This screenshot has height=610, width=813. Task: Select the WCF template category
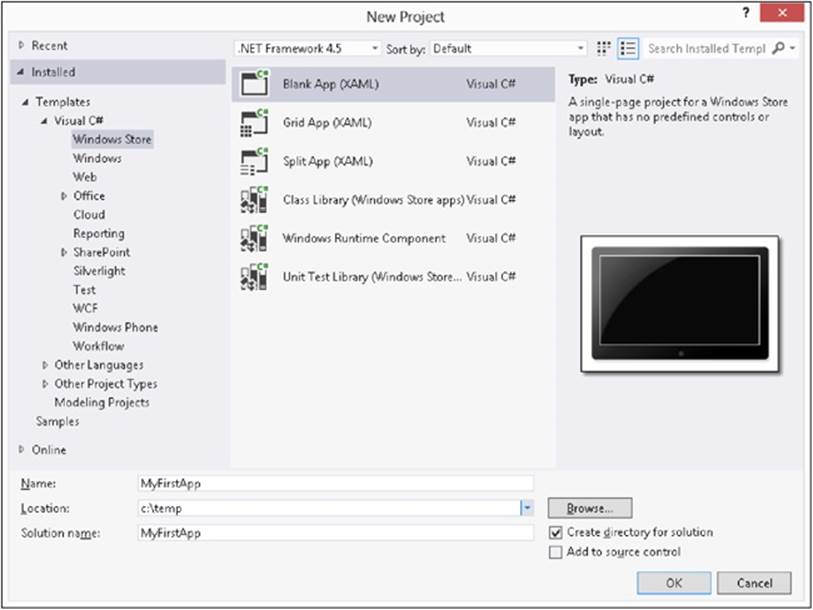click(x=85, y=308)
